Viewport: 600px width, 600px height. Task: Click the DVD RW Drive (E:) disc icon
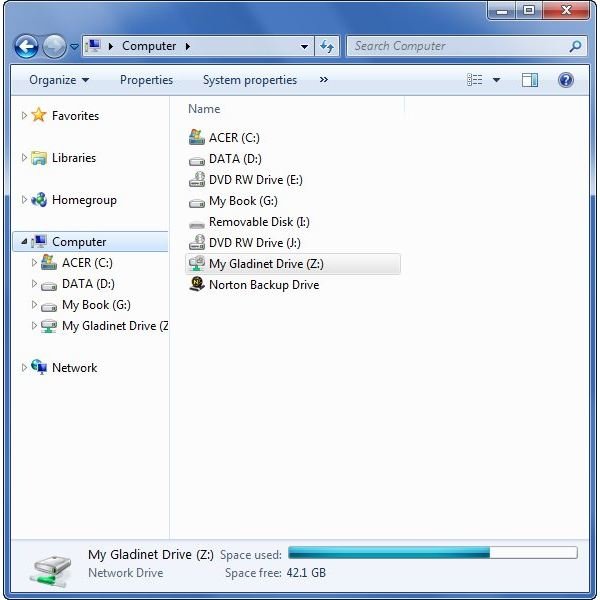click(197, 179)
